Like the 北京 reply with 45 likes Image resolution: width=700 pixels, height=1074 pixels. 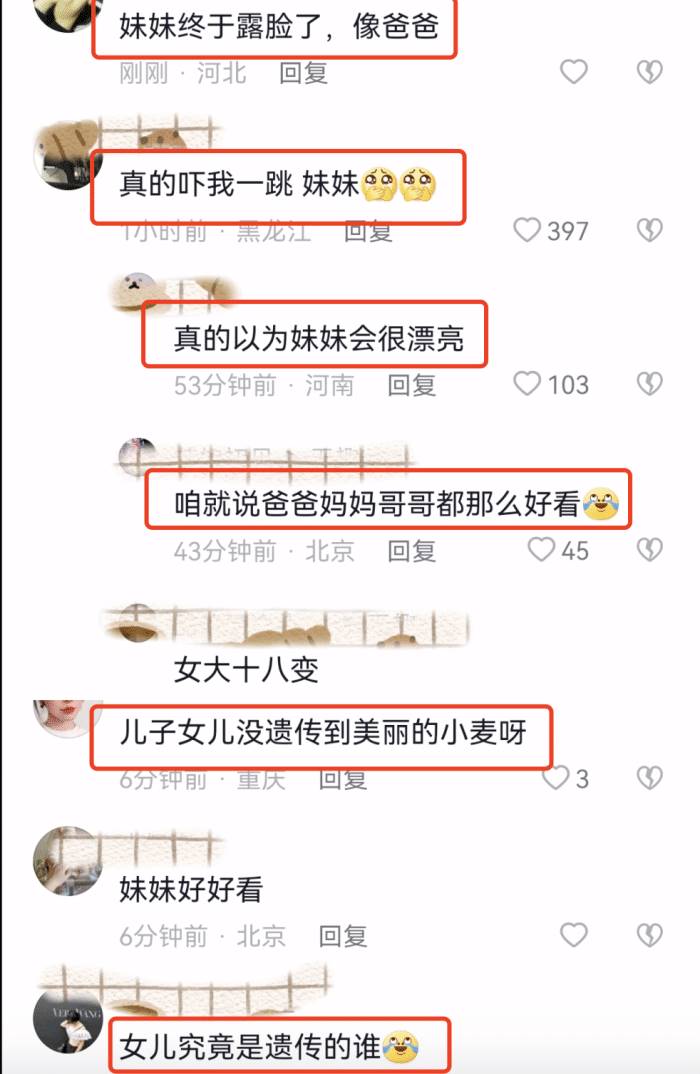(541, 549)
